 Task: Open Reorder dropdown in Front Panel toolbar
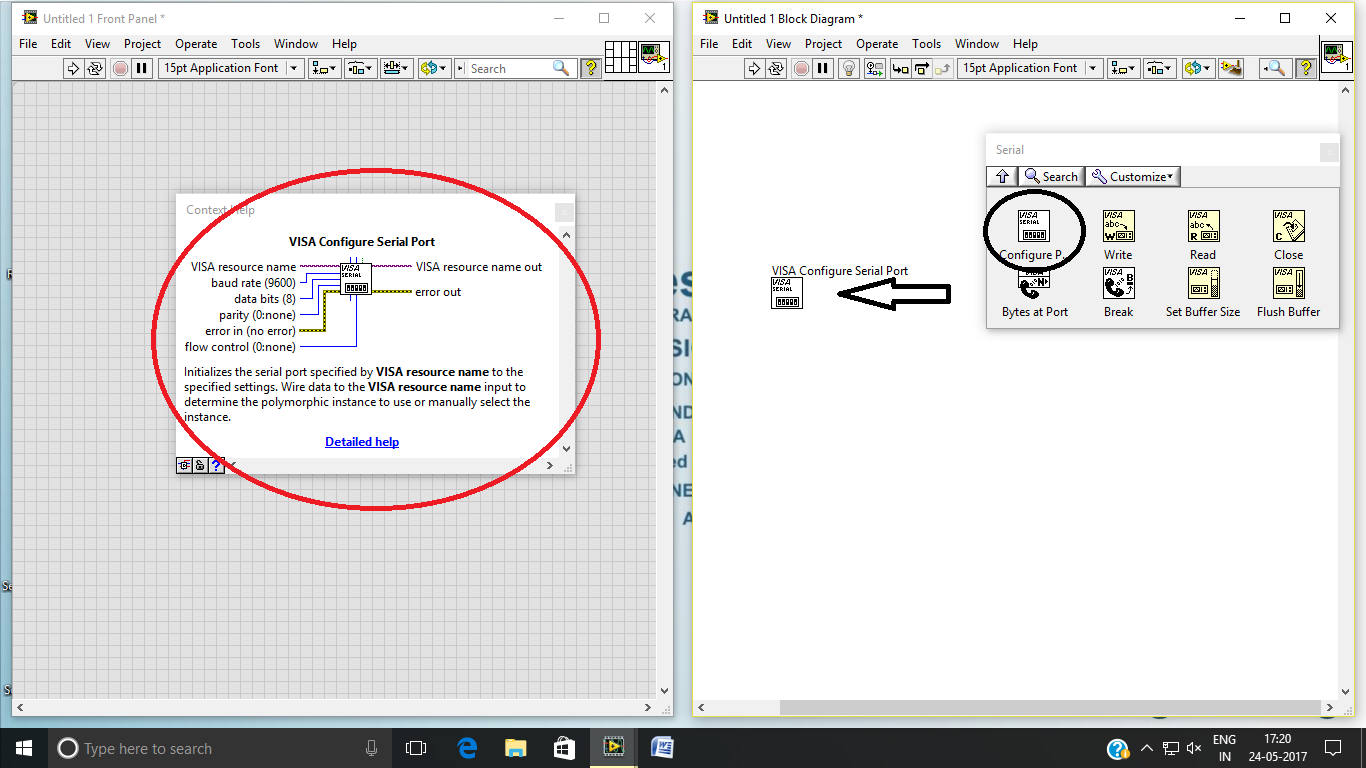pyautogui.click(x=433, y=68)
